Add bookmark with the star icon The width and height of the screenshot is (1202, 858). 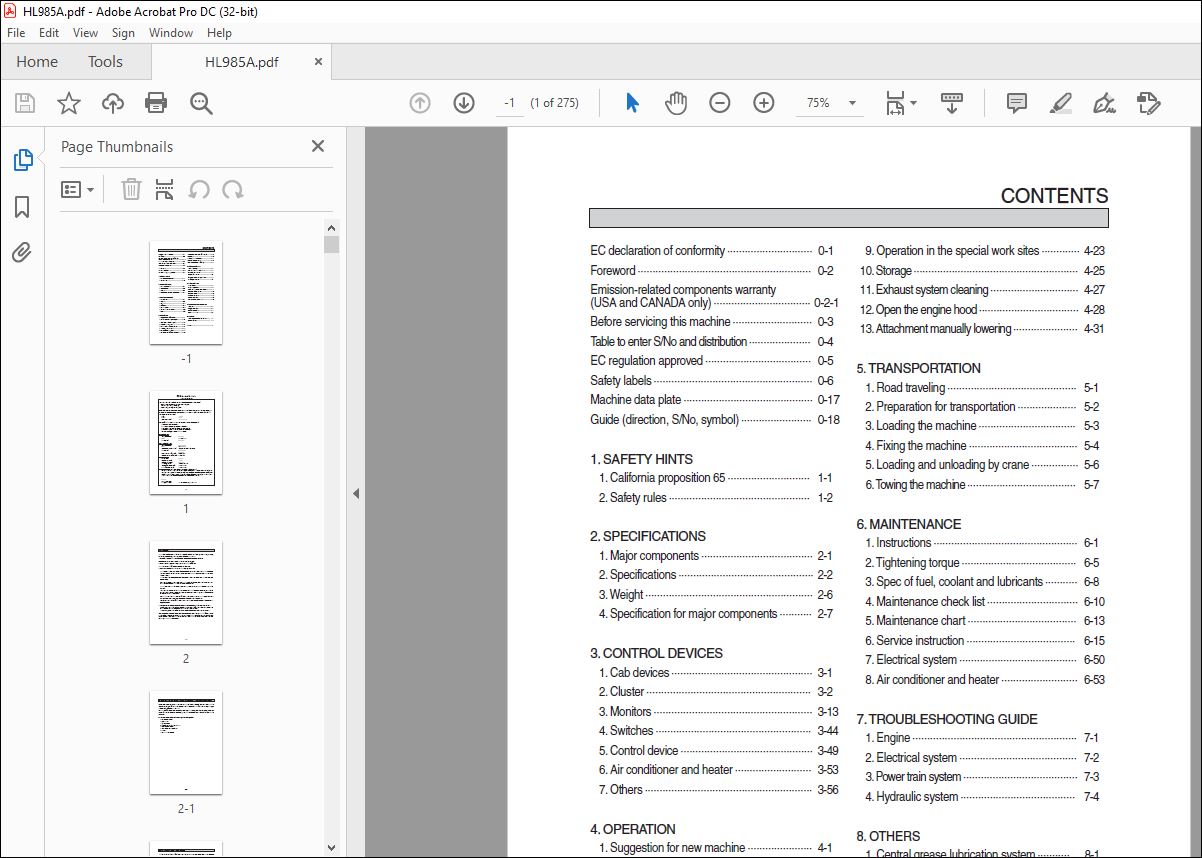click(68, 103)
